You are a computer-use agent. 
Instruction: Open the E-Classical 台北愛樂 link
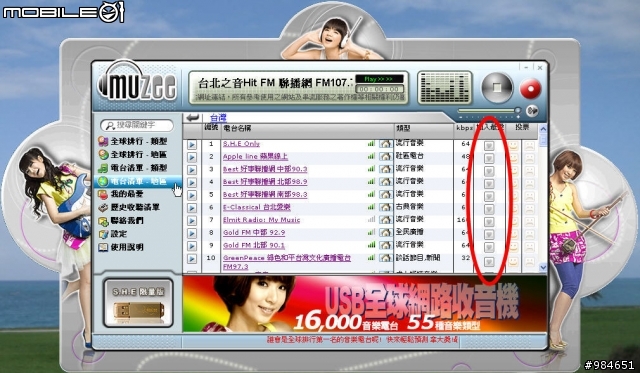[x=257, y=207]
